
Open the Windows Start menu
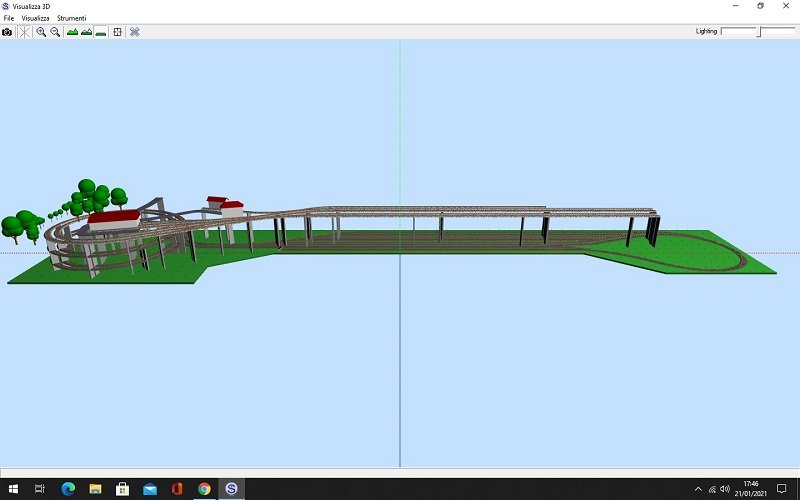pyautogui.click(x=14, y=489)
